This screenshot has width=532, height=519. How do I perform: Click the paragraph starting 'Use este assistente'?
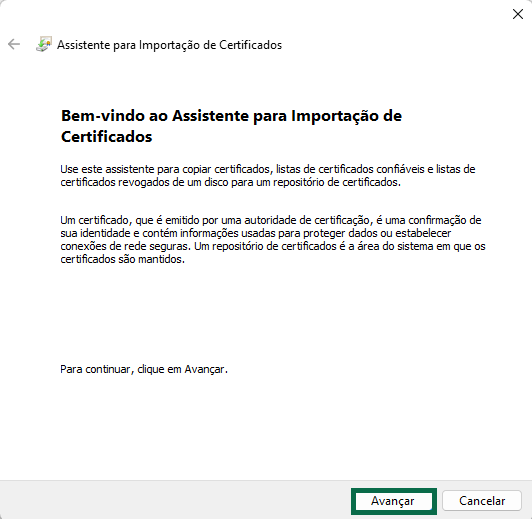[x=268, y=176]
